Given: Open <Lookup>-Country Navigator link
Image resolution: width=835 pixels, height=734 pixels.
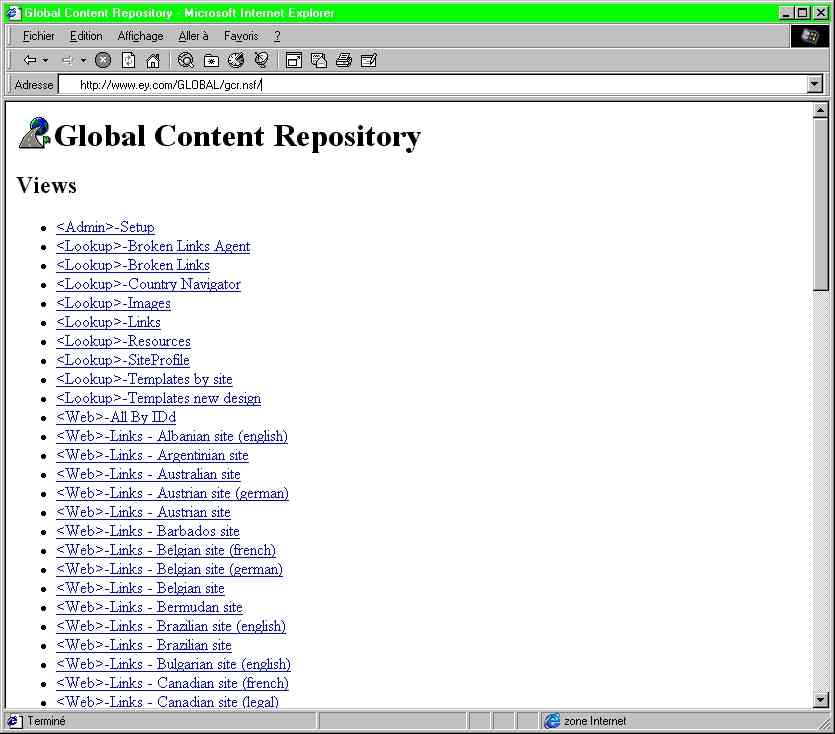Looking at the screenshot, I should click(148, 284).
